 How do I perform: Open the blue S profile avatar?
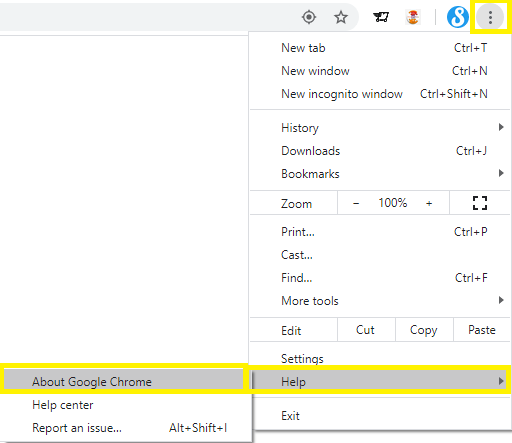pos(458,17)
